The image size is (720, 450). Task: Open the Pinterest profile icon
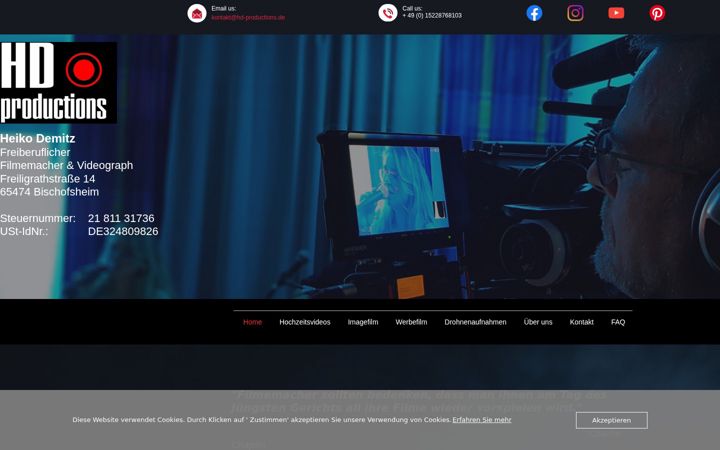657,13
